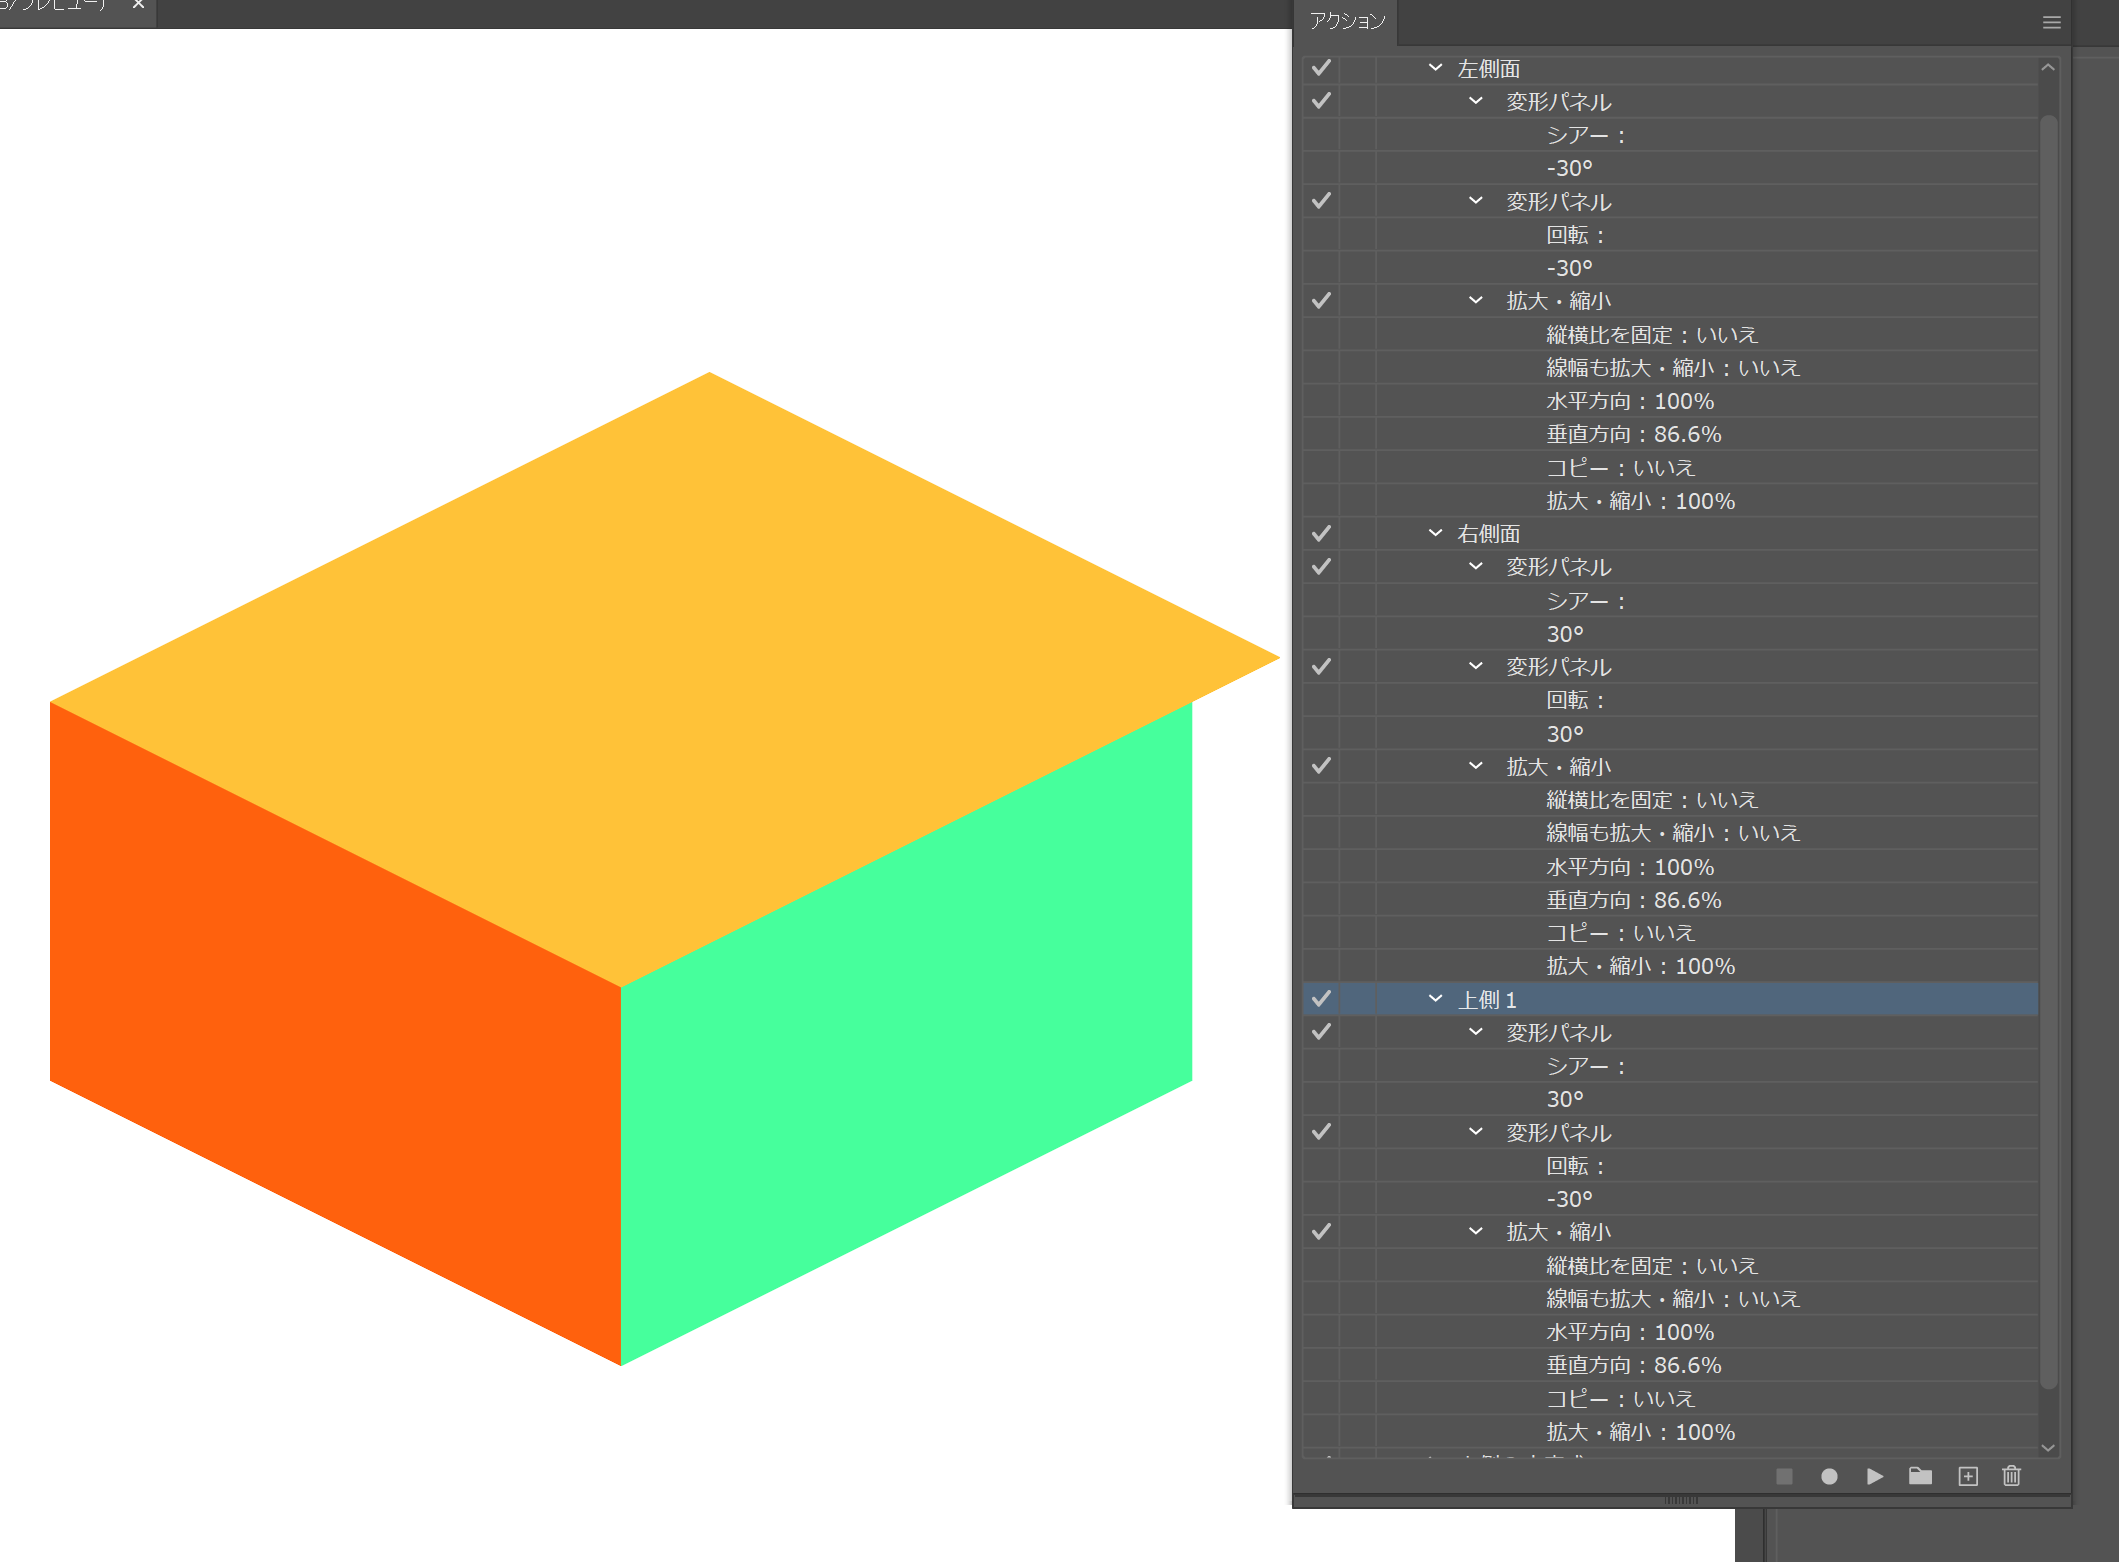Select the アクション panel tab
Screen dimensions: 2119x1562
1347,20
